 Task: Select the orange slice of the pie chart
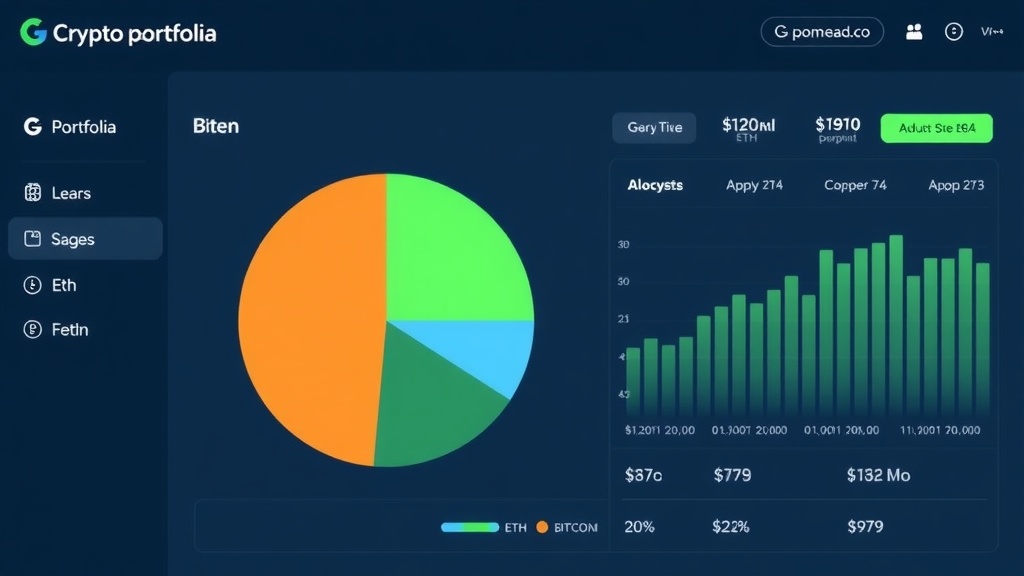pyautogui.click(x=310, y=320)
